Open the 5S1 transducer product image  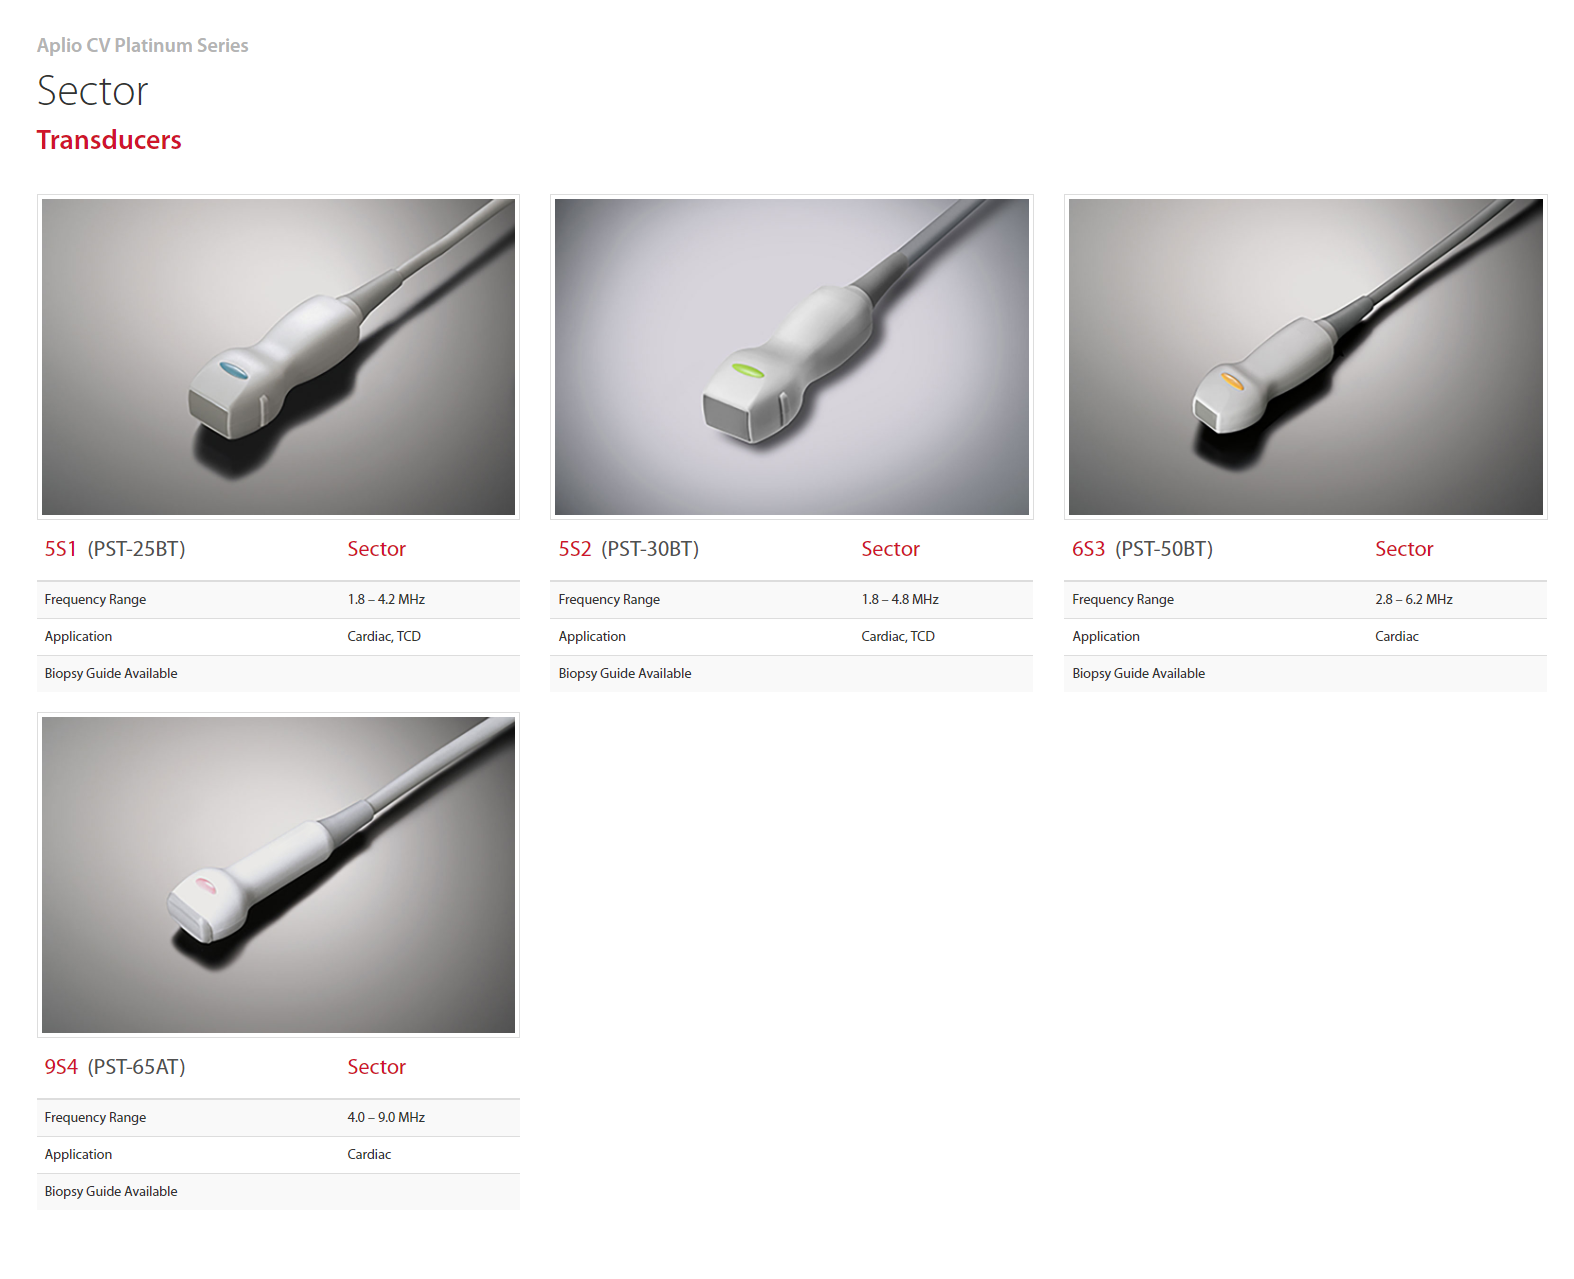(278, 357)
